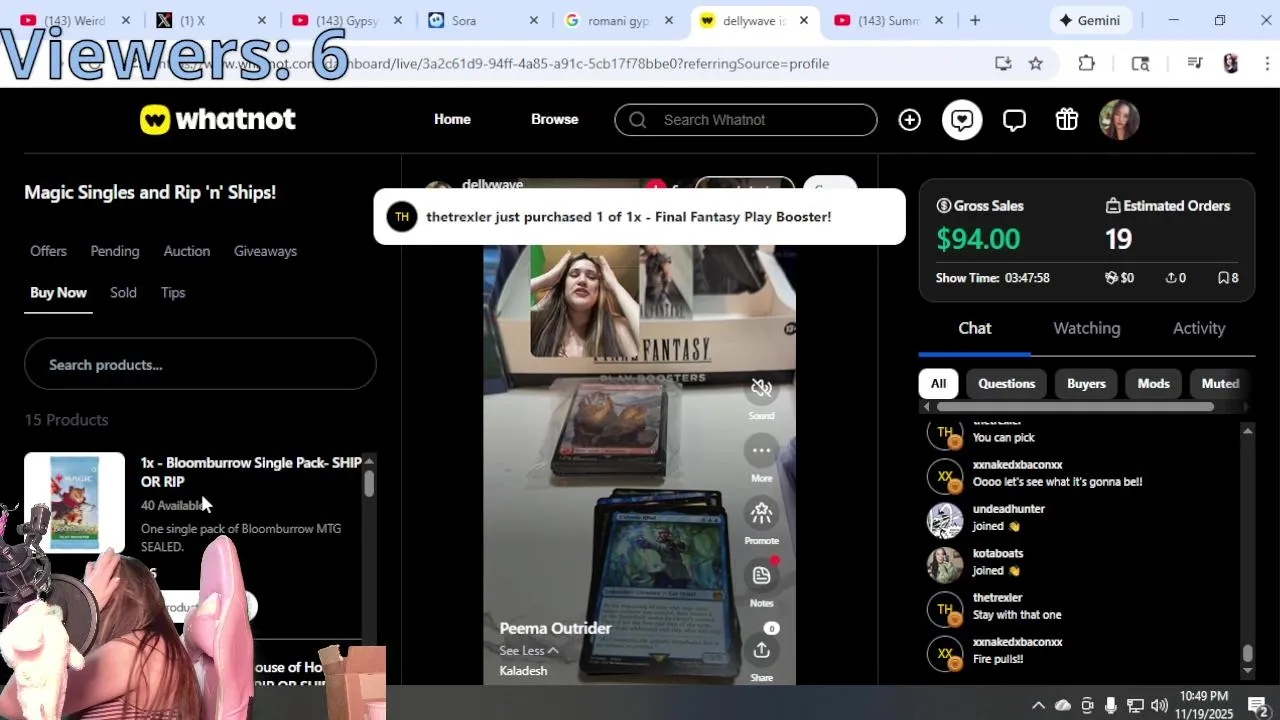Click the microphone tray icon

[1111, 705]
